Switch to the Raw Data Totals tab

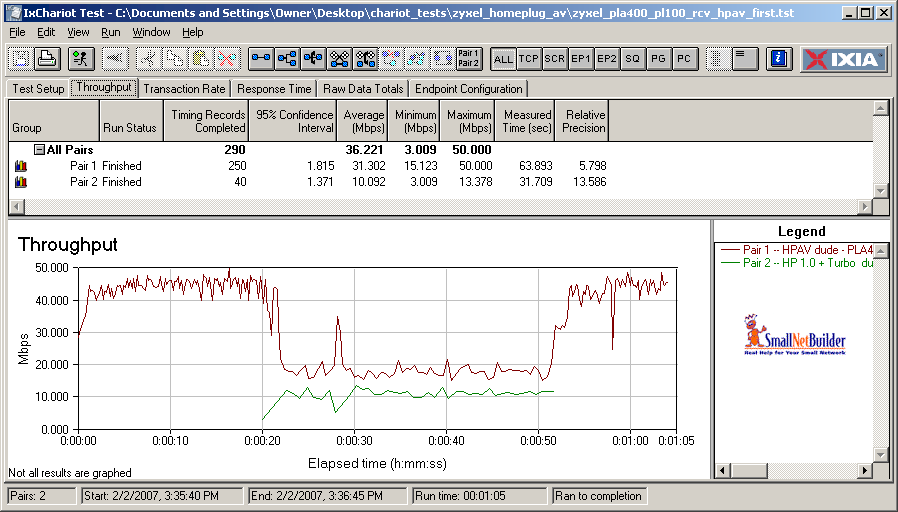click(363, 89)
